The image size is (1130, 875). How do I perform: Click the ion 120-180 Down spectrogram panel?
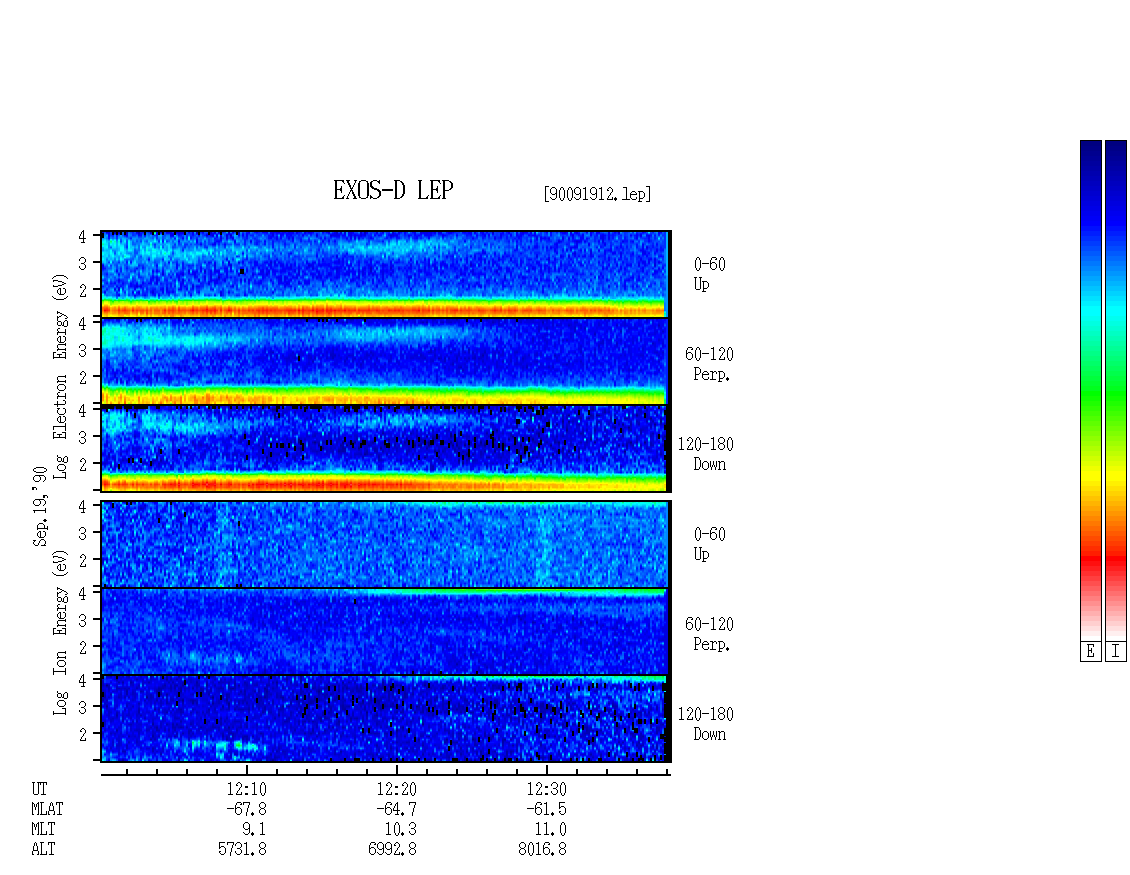(x=386, y=719)
